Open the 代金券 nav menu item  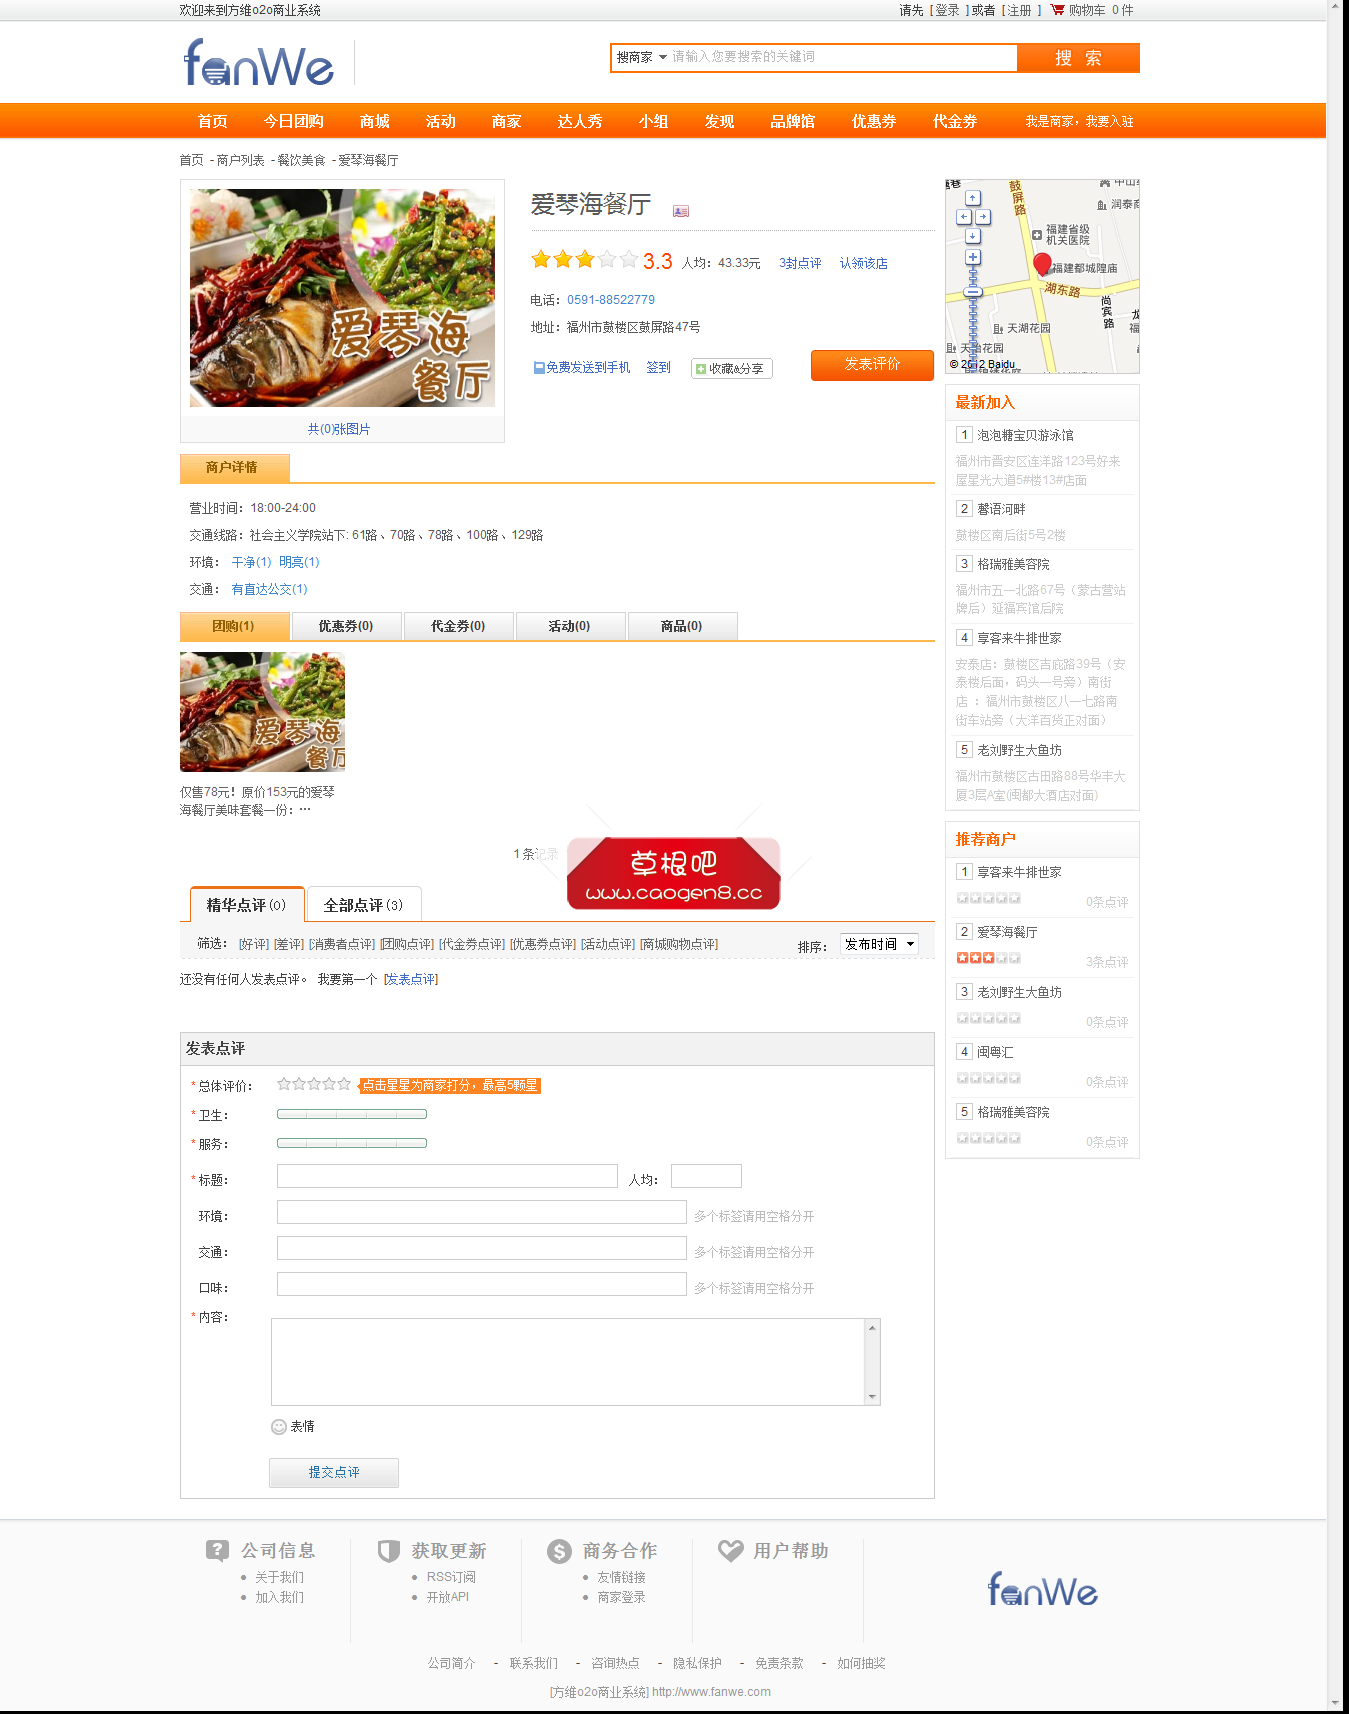[x=954, y=121]
